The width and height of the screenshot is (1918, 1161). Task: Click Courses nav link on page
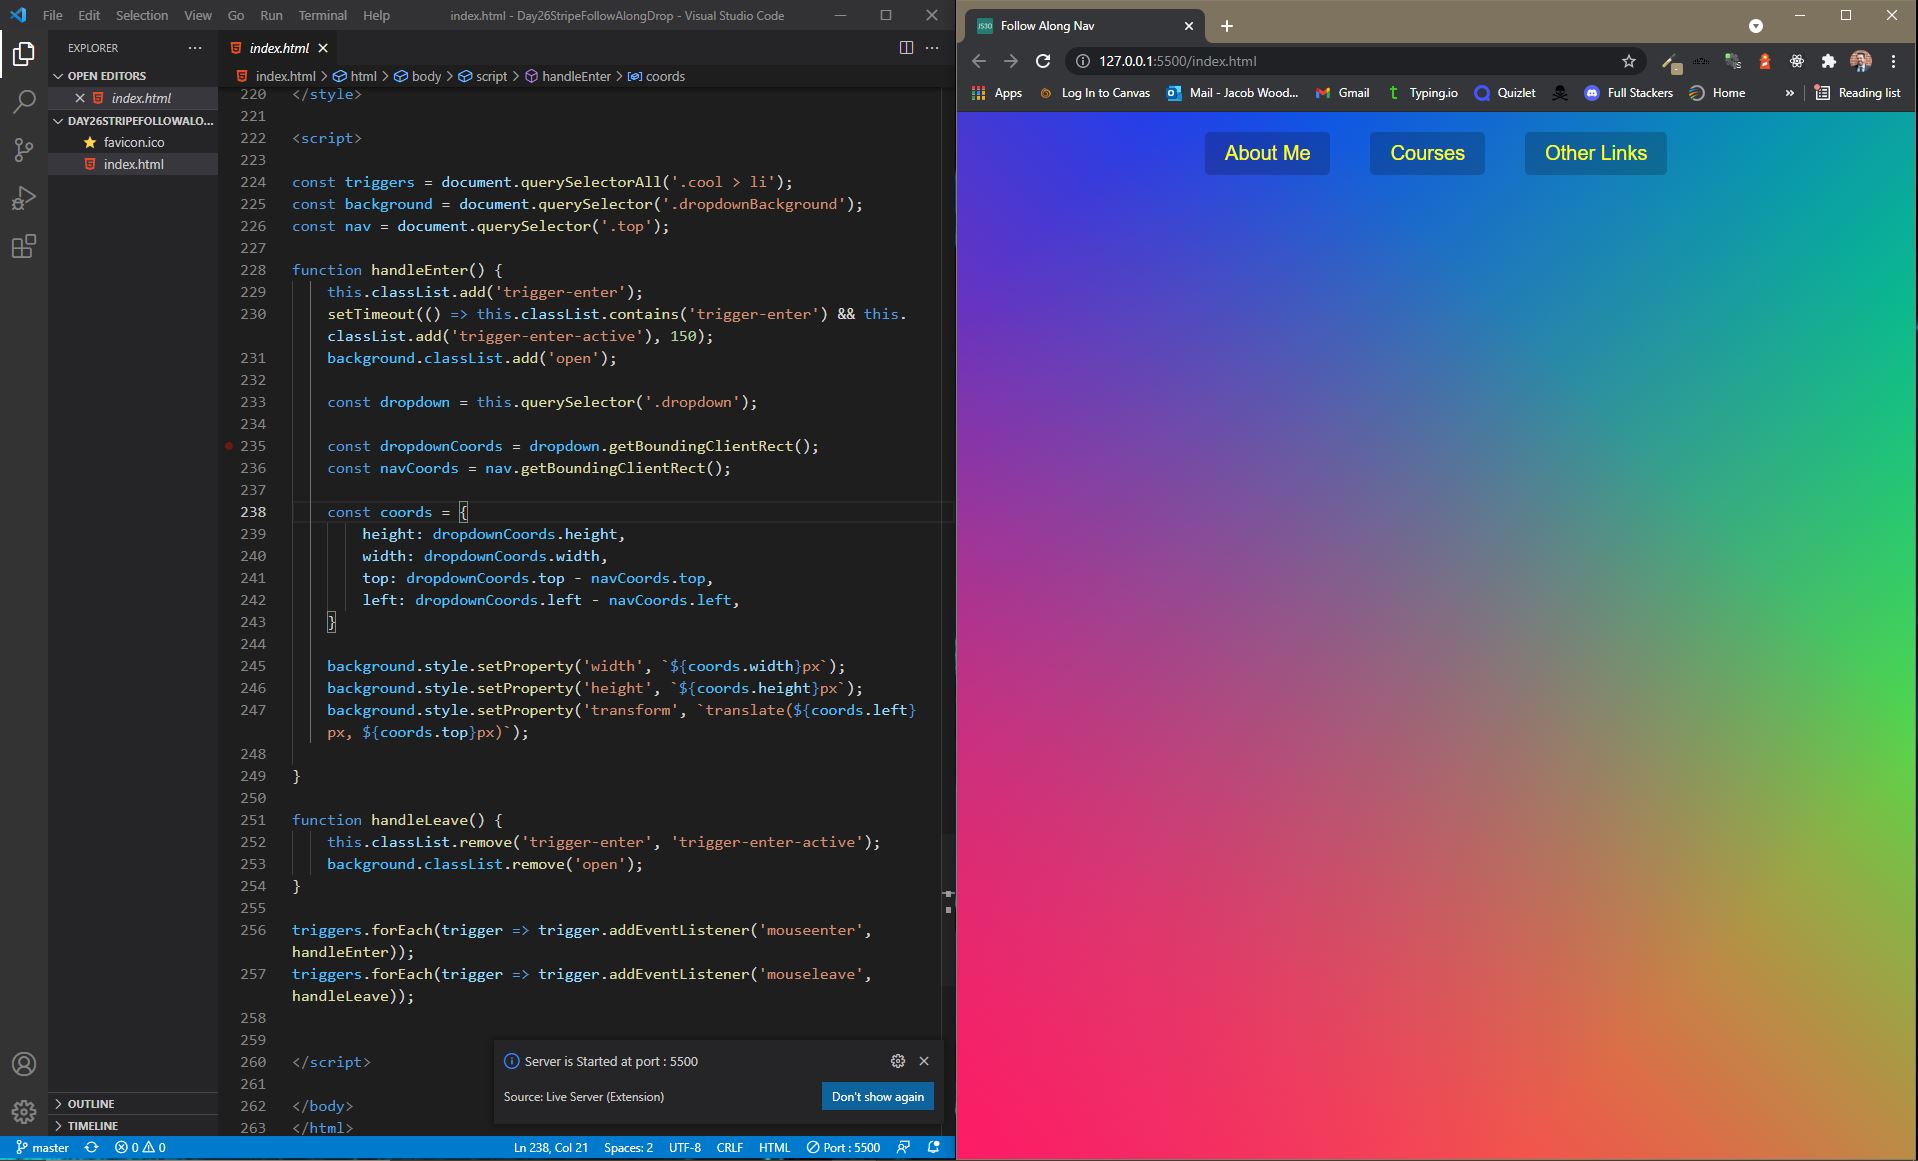[1427, 153]
